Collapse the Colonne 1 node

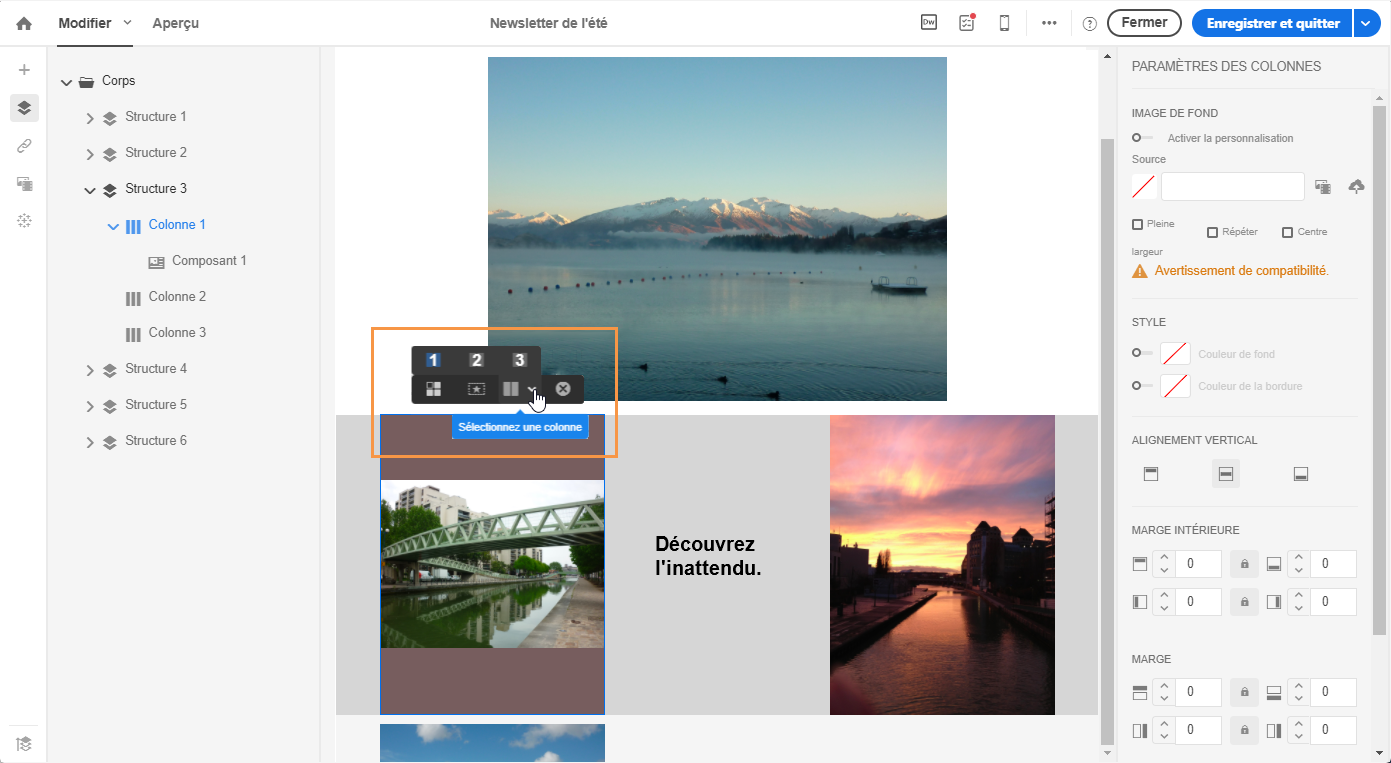coord(113,226)
